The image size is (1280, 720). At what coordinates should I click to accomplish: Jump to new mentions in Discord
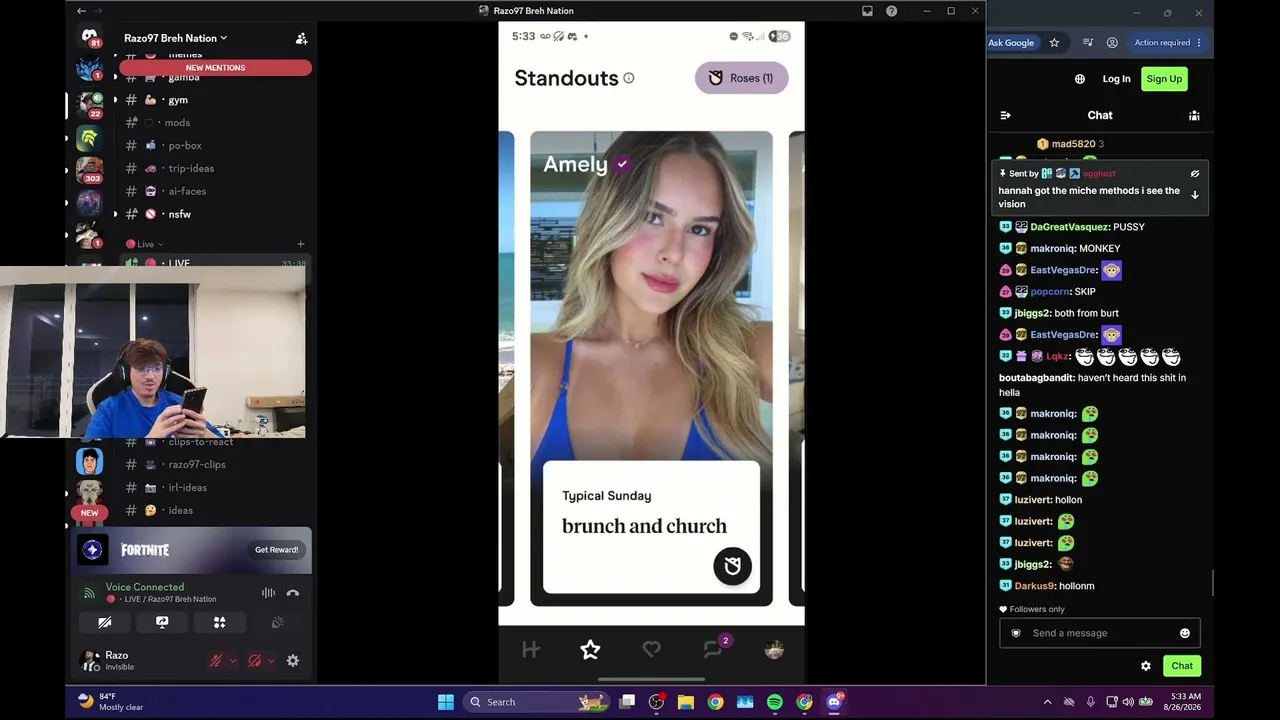215,68
